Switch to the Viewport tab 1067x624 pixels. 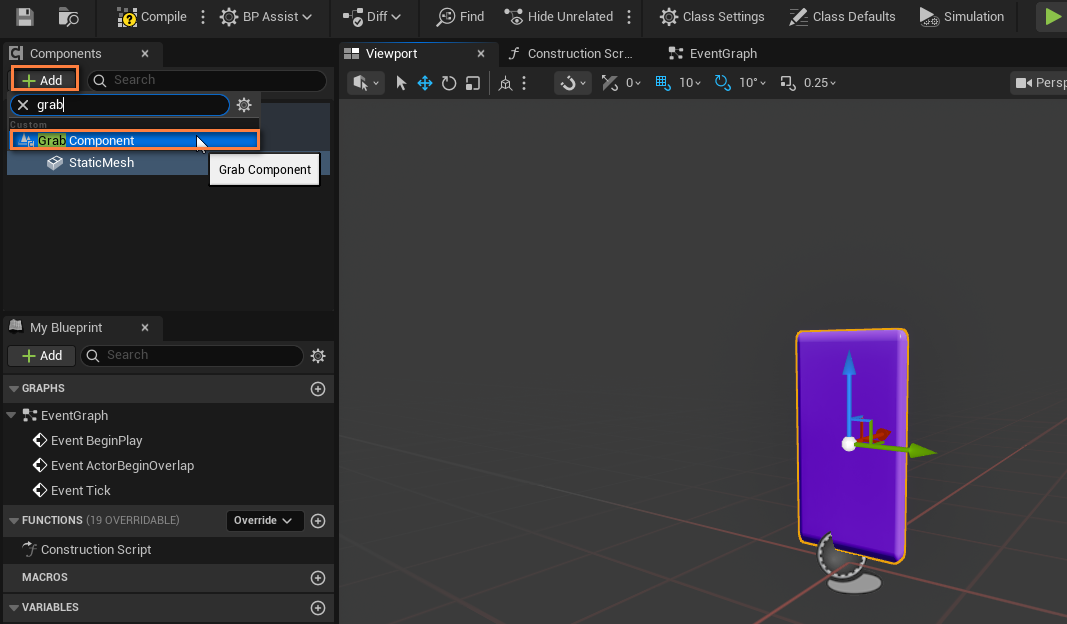click(x=391, y=53)
